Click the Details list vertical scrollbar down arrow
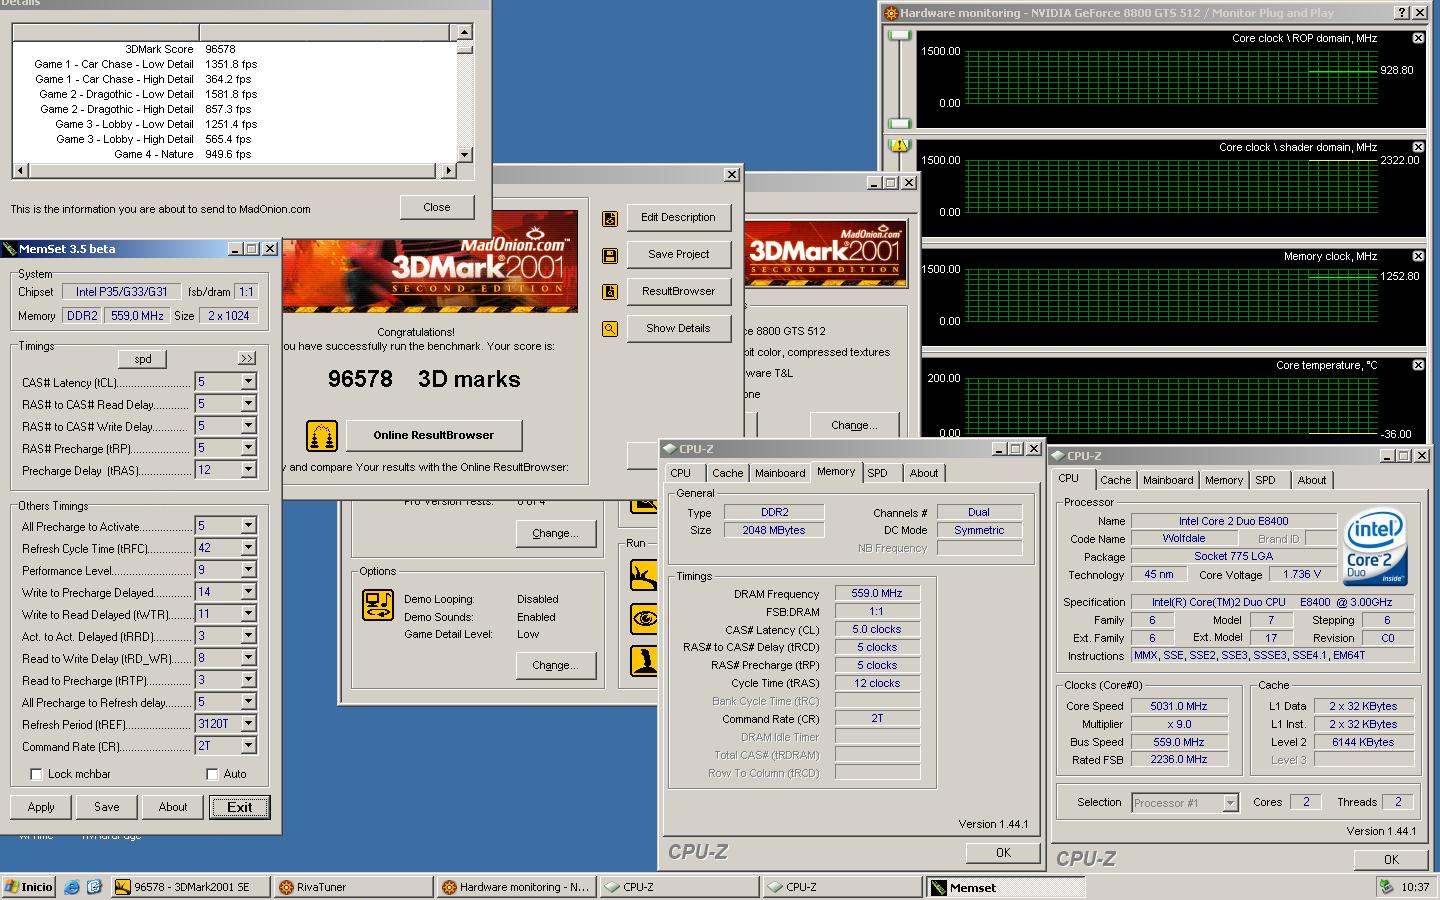Viewport: 1440px width, 900px height. (x=464, y=155)
